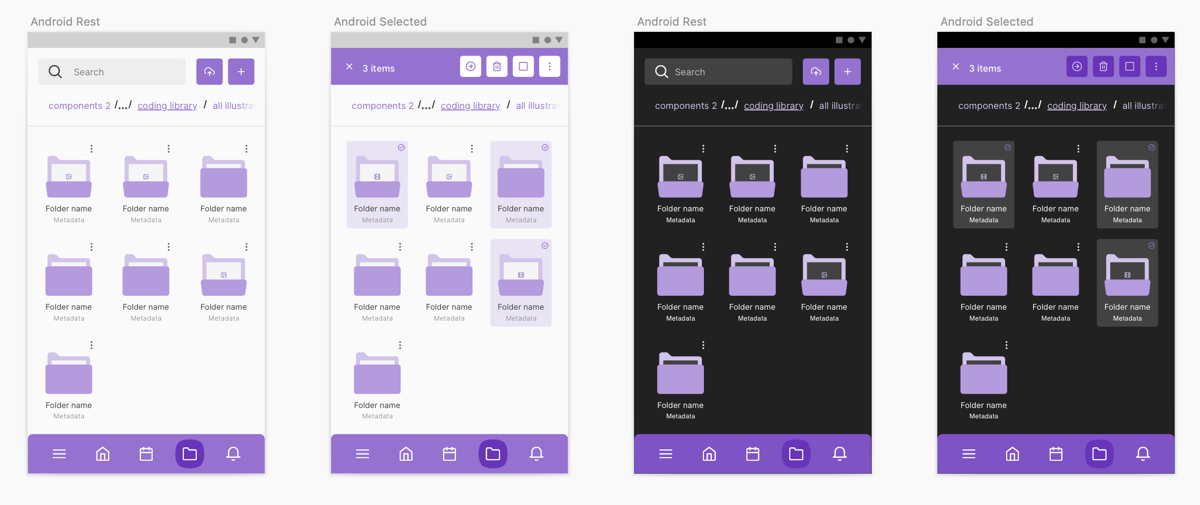
Task: Click 'components 2' breadcrumb in dark Selected mockup
Action: [x=989, y=105]
